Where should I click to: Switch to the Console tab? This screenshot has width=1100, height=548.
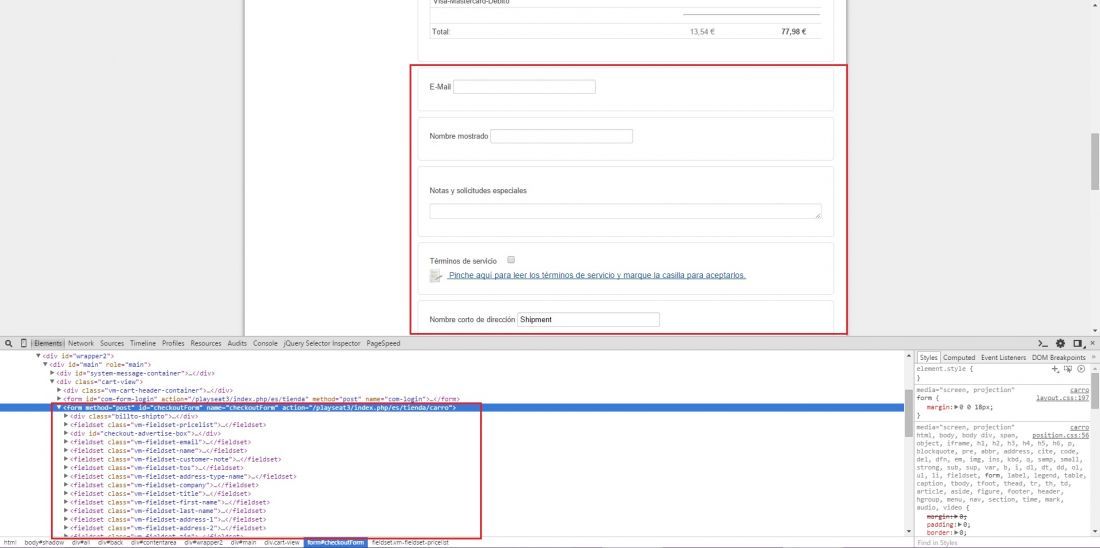pos(265,344)
